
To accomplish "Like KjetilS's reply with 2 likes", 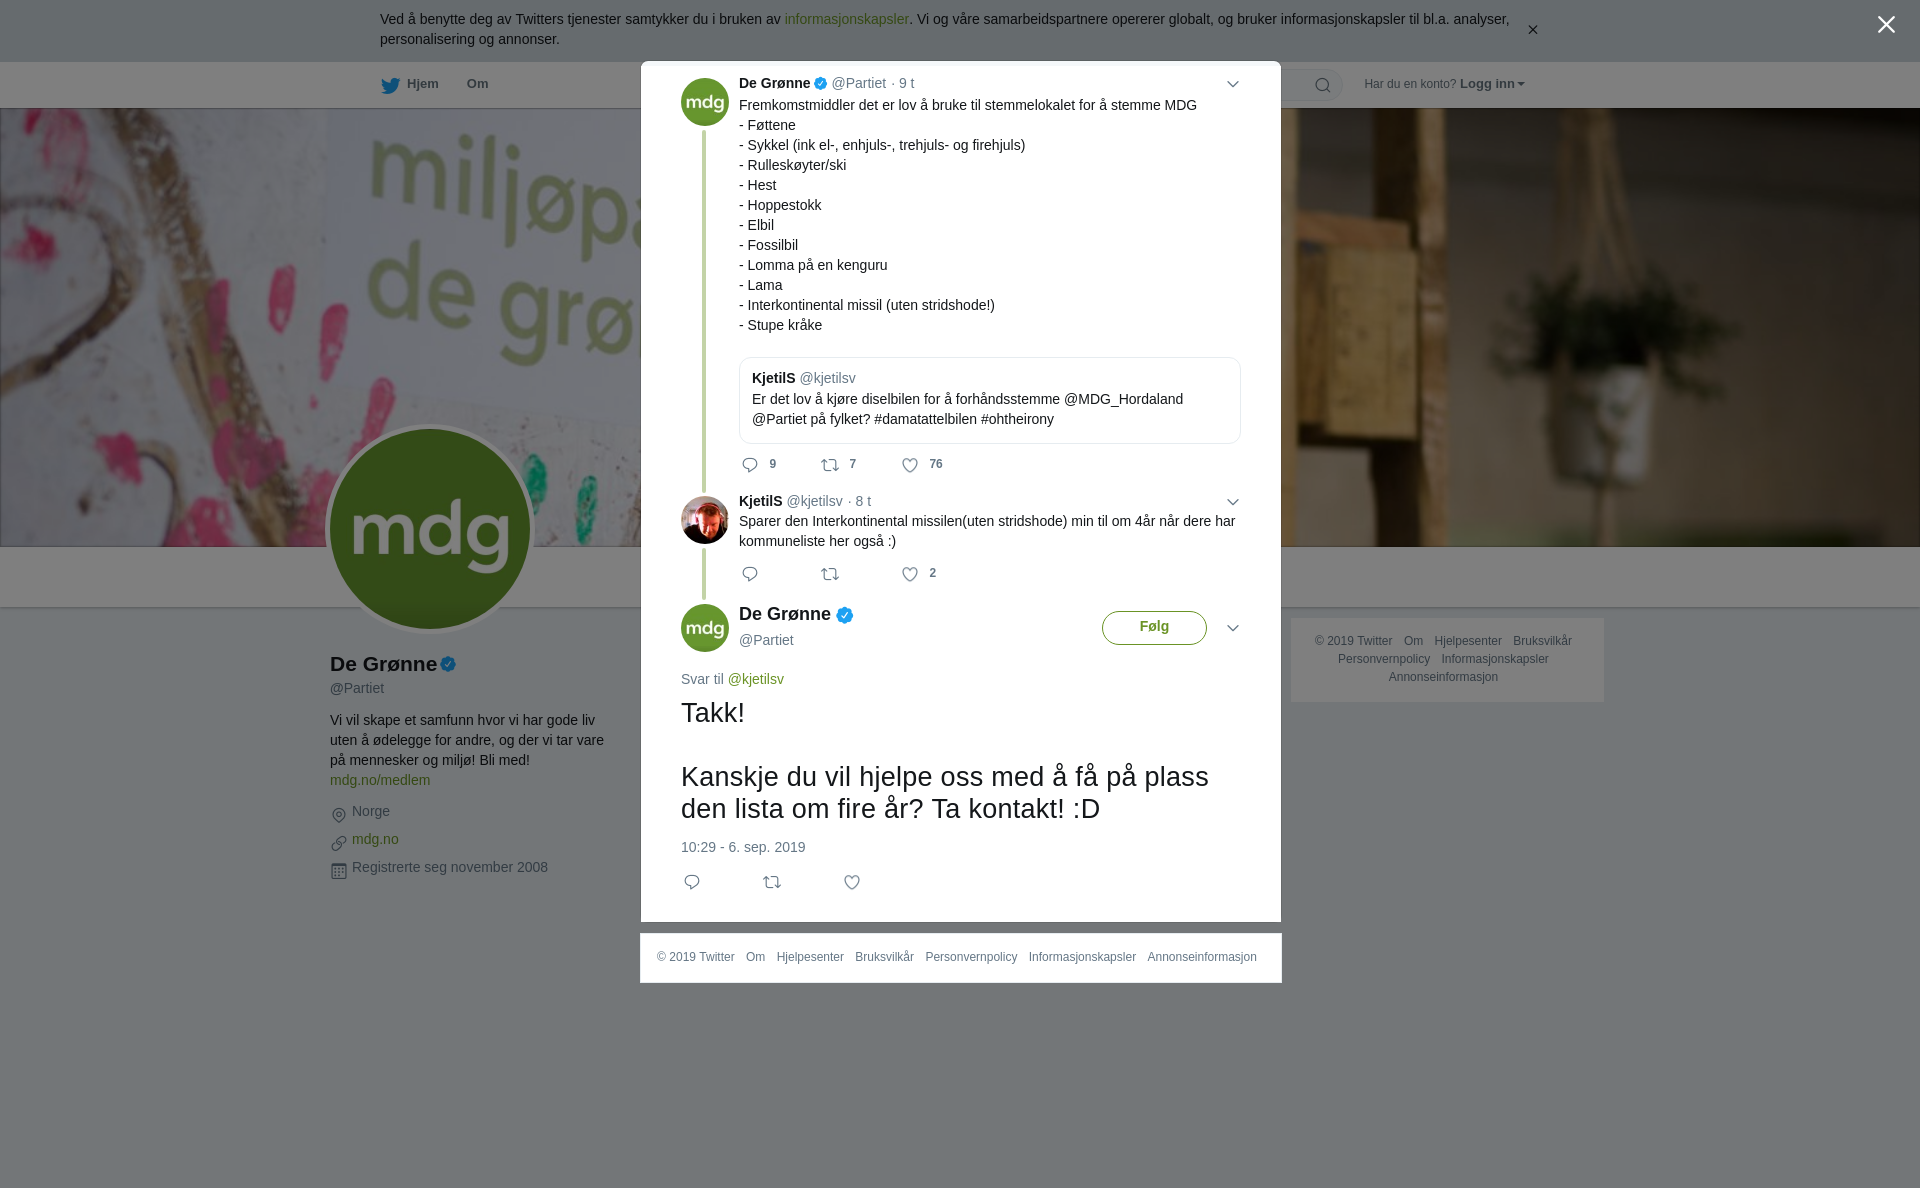I will pos(910,574).
